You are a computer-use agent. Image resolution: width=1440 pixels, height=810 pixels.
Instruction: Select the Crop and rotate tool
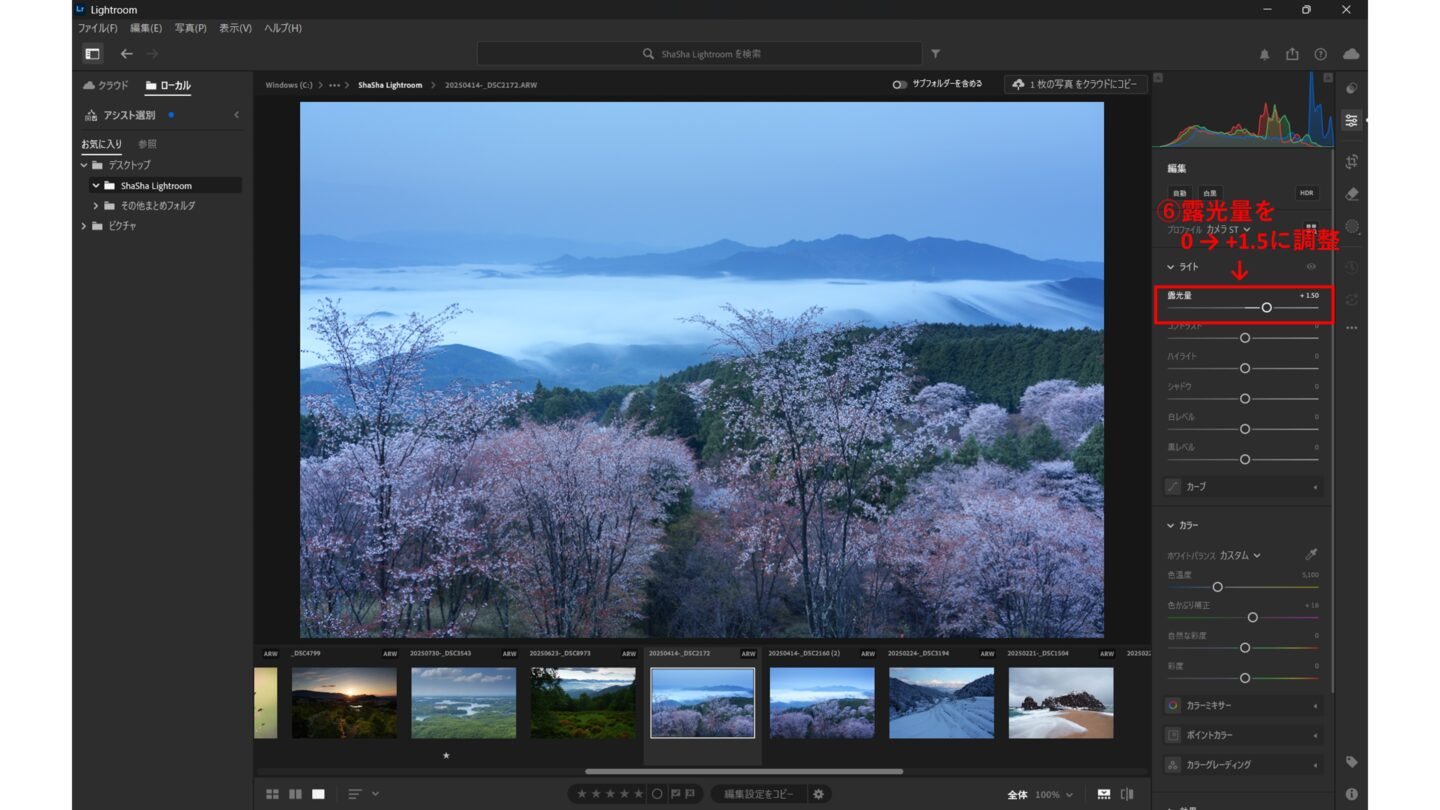pos(1352,161)
